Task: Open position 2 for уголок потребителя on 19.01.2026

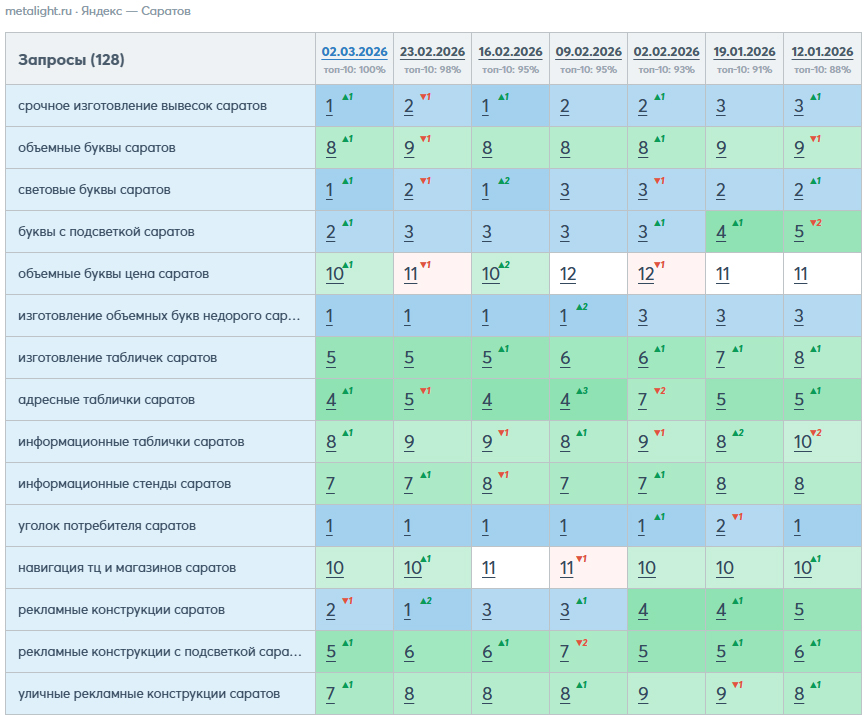Action: tap(721, 526)
